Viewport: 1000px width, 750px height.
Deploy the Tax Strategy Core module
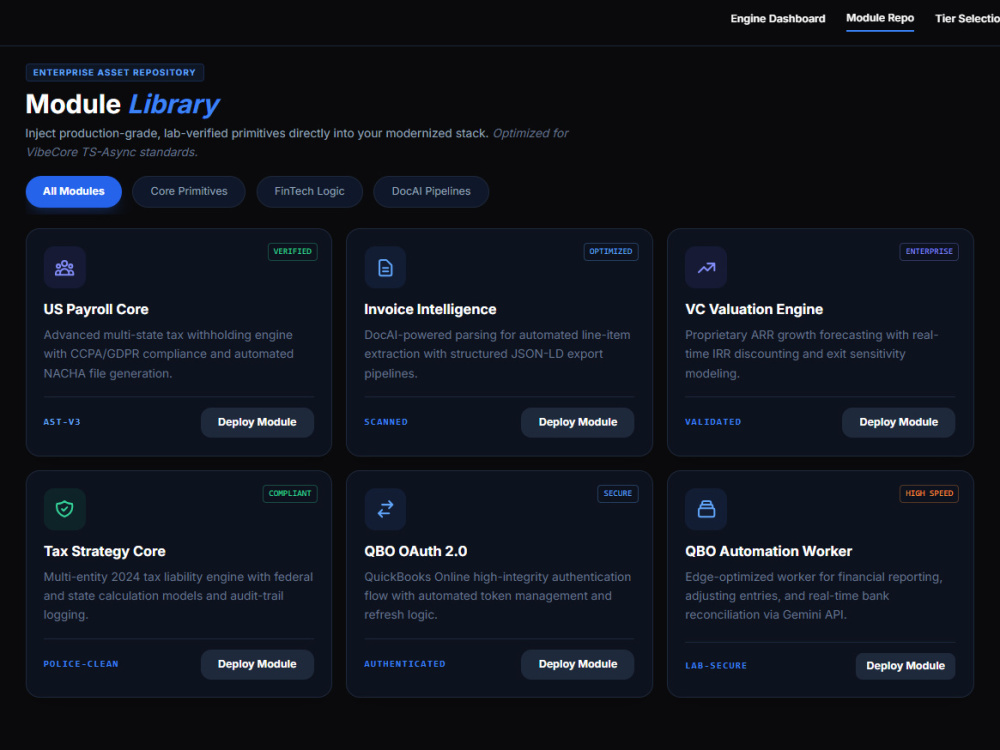point(257,664)
